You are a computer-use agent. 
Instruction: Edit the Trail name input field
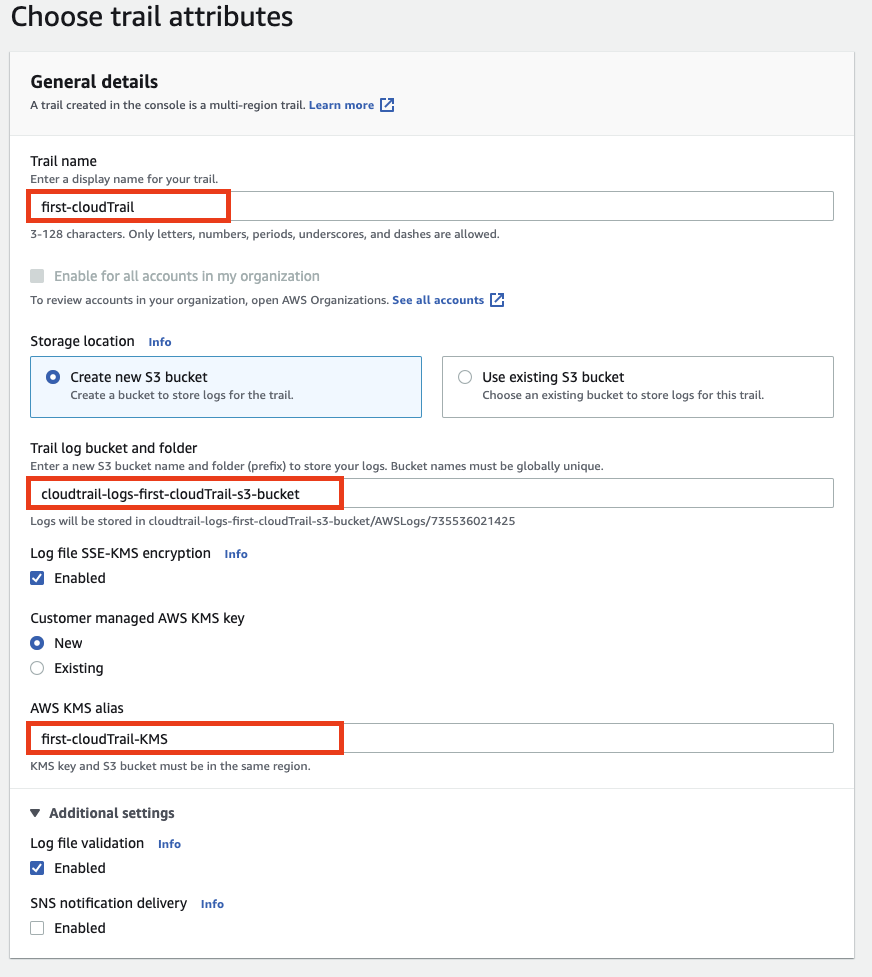click(x=431, y=206)
